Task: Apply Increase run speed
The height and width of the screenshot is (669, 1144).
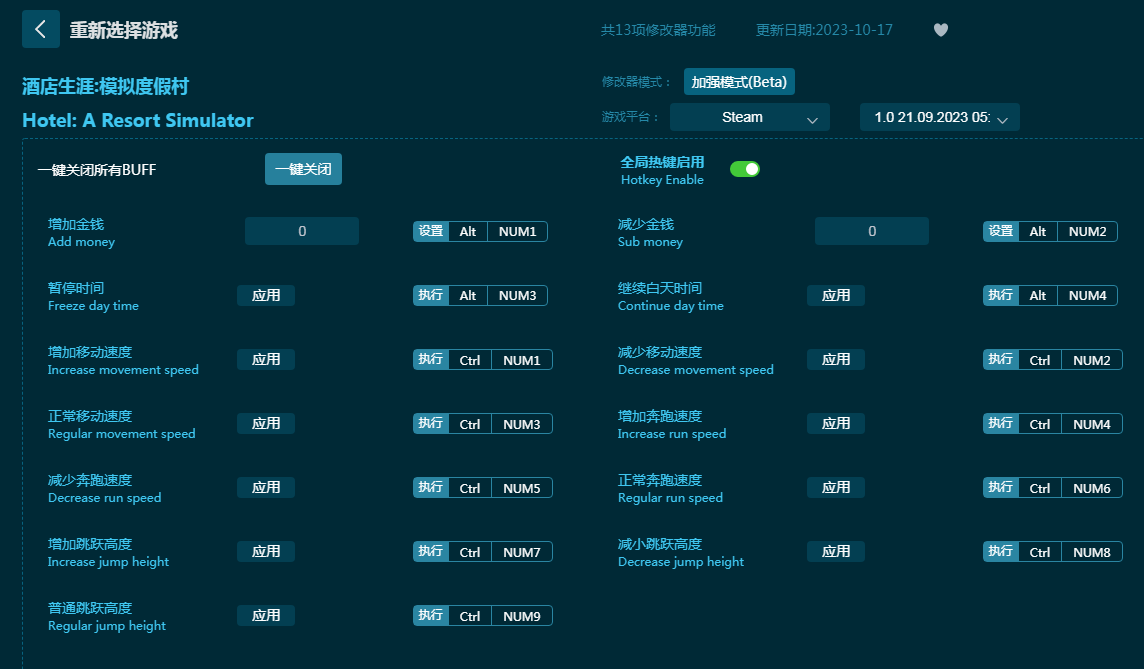Action: (835, 424)
